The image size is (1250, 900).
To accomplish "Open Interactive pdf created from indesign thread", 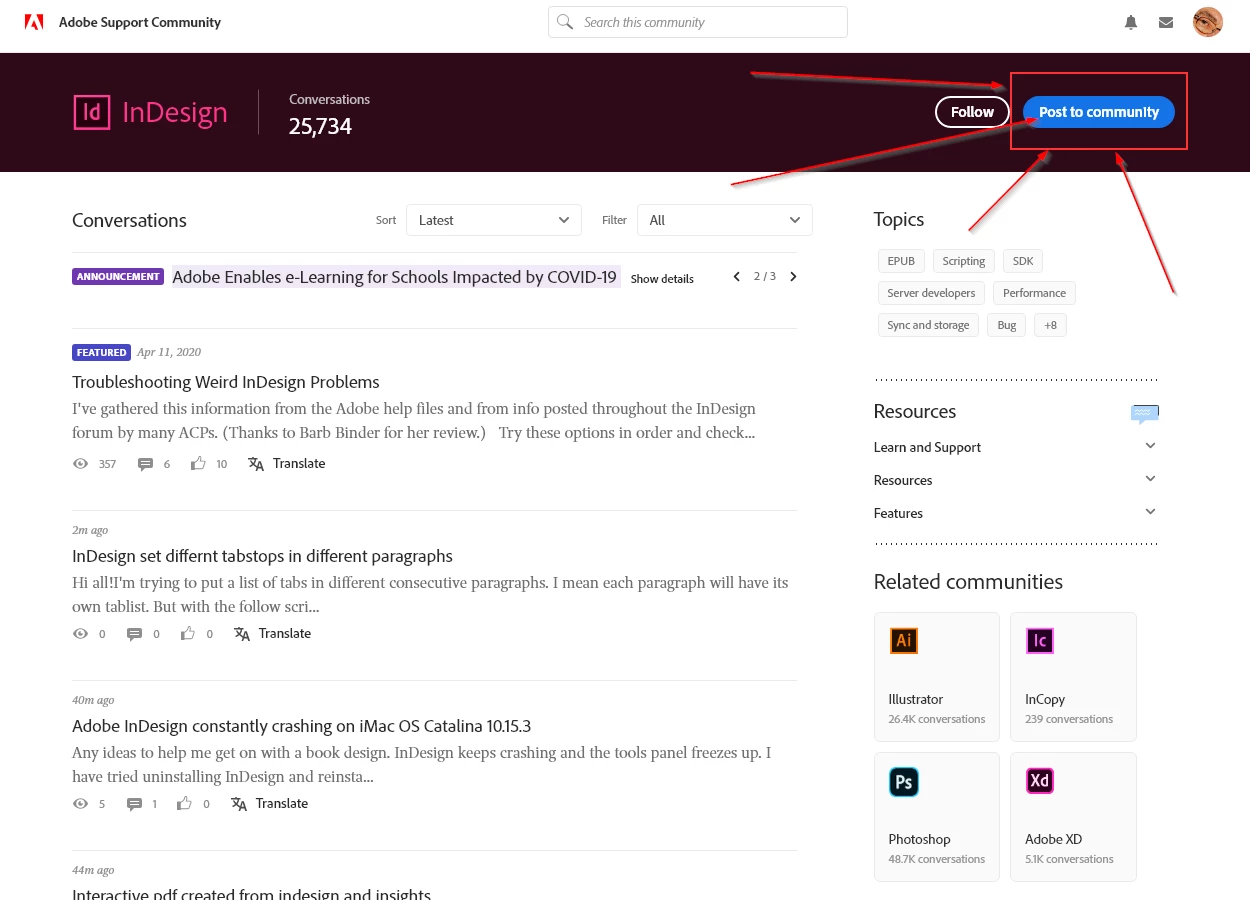I will [x=251, y=894].
